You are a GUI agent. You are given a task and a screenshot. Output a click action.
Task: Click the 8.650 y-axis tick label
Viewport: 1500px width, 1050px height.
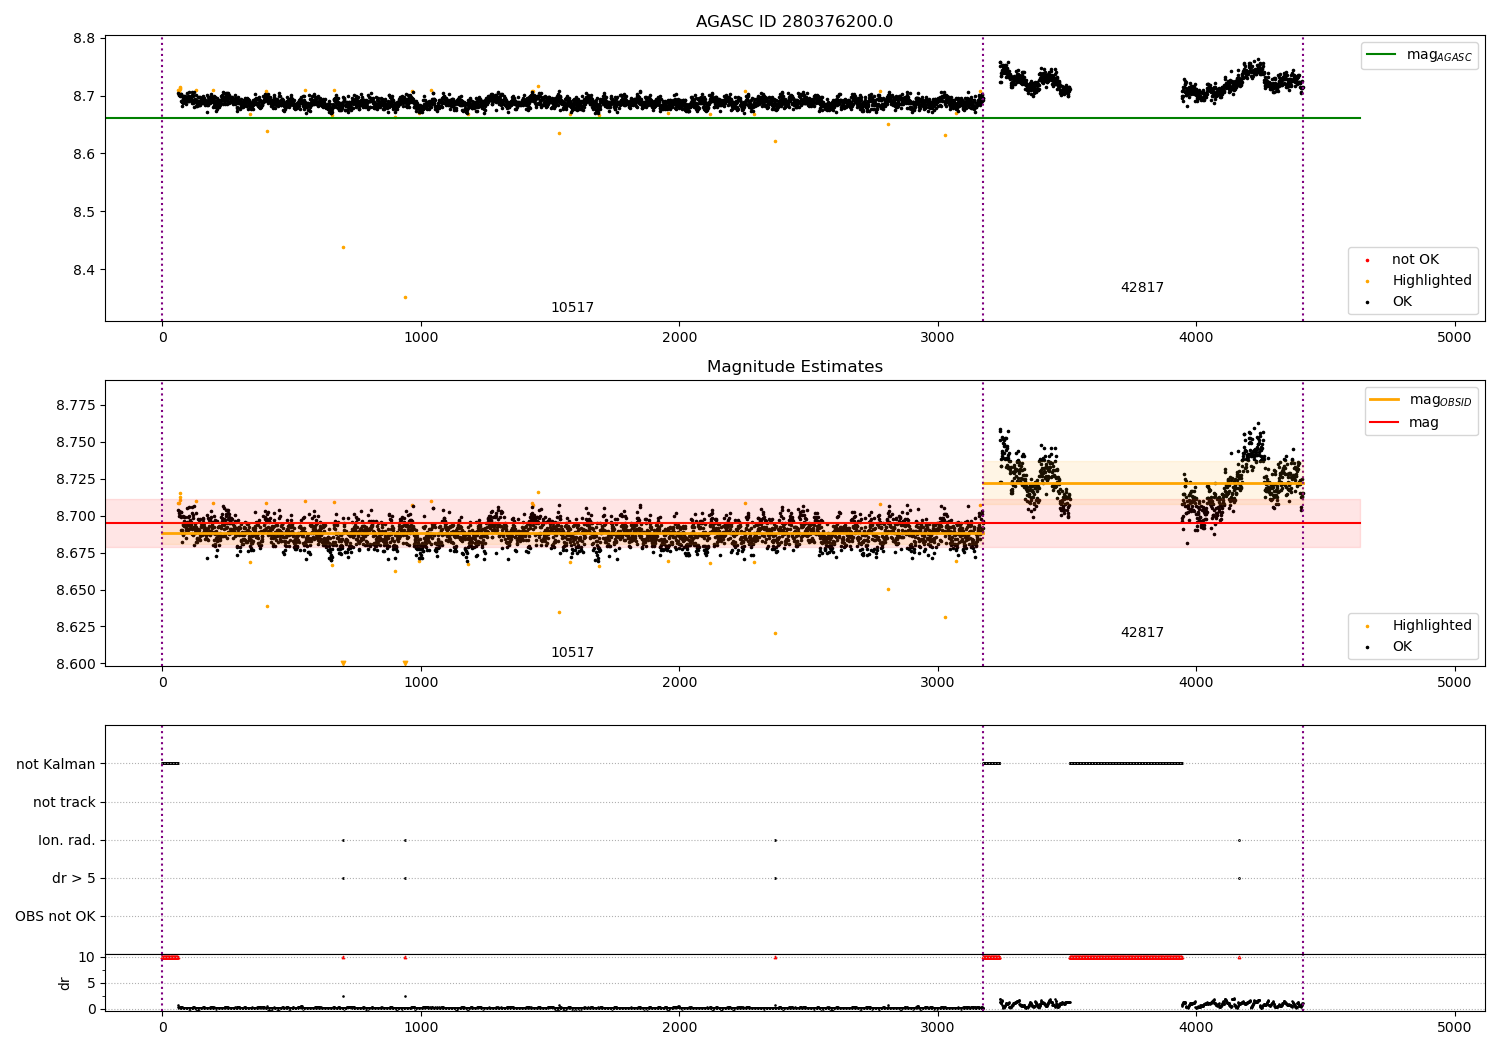coord(76,590)
